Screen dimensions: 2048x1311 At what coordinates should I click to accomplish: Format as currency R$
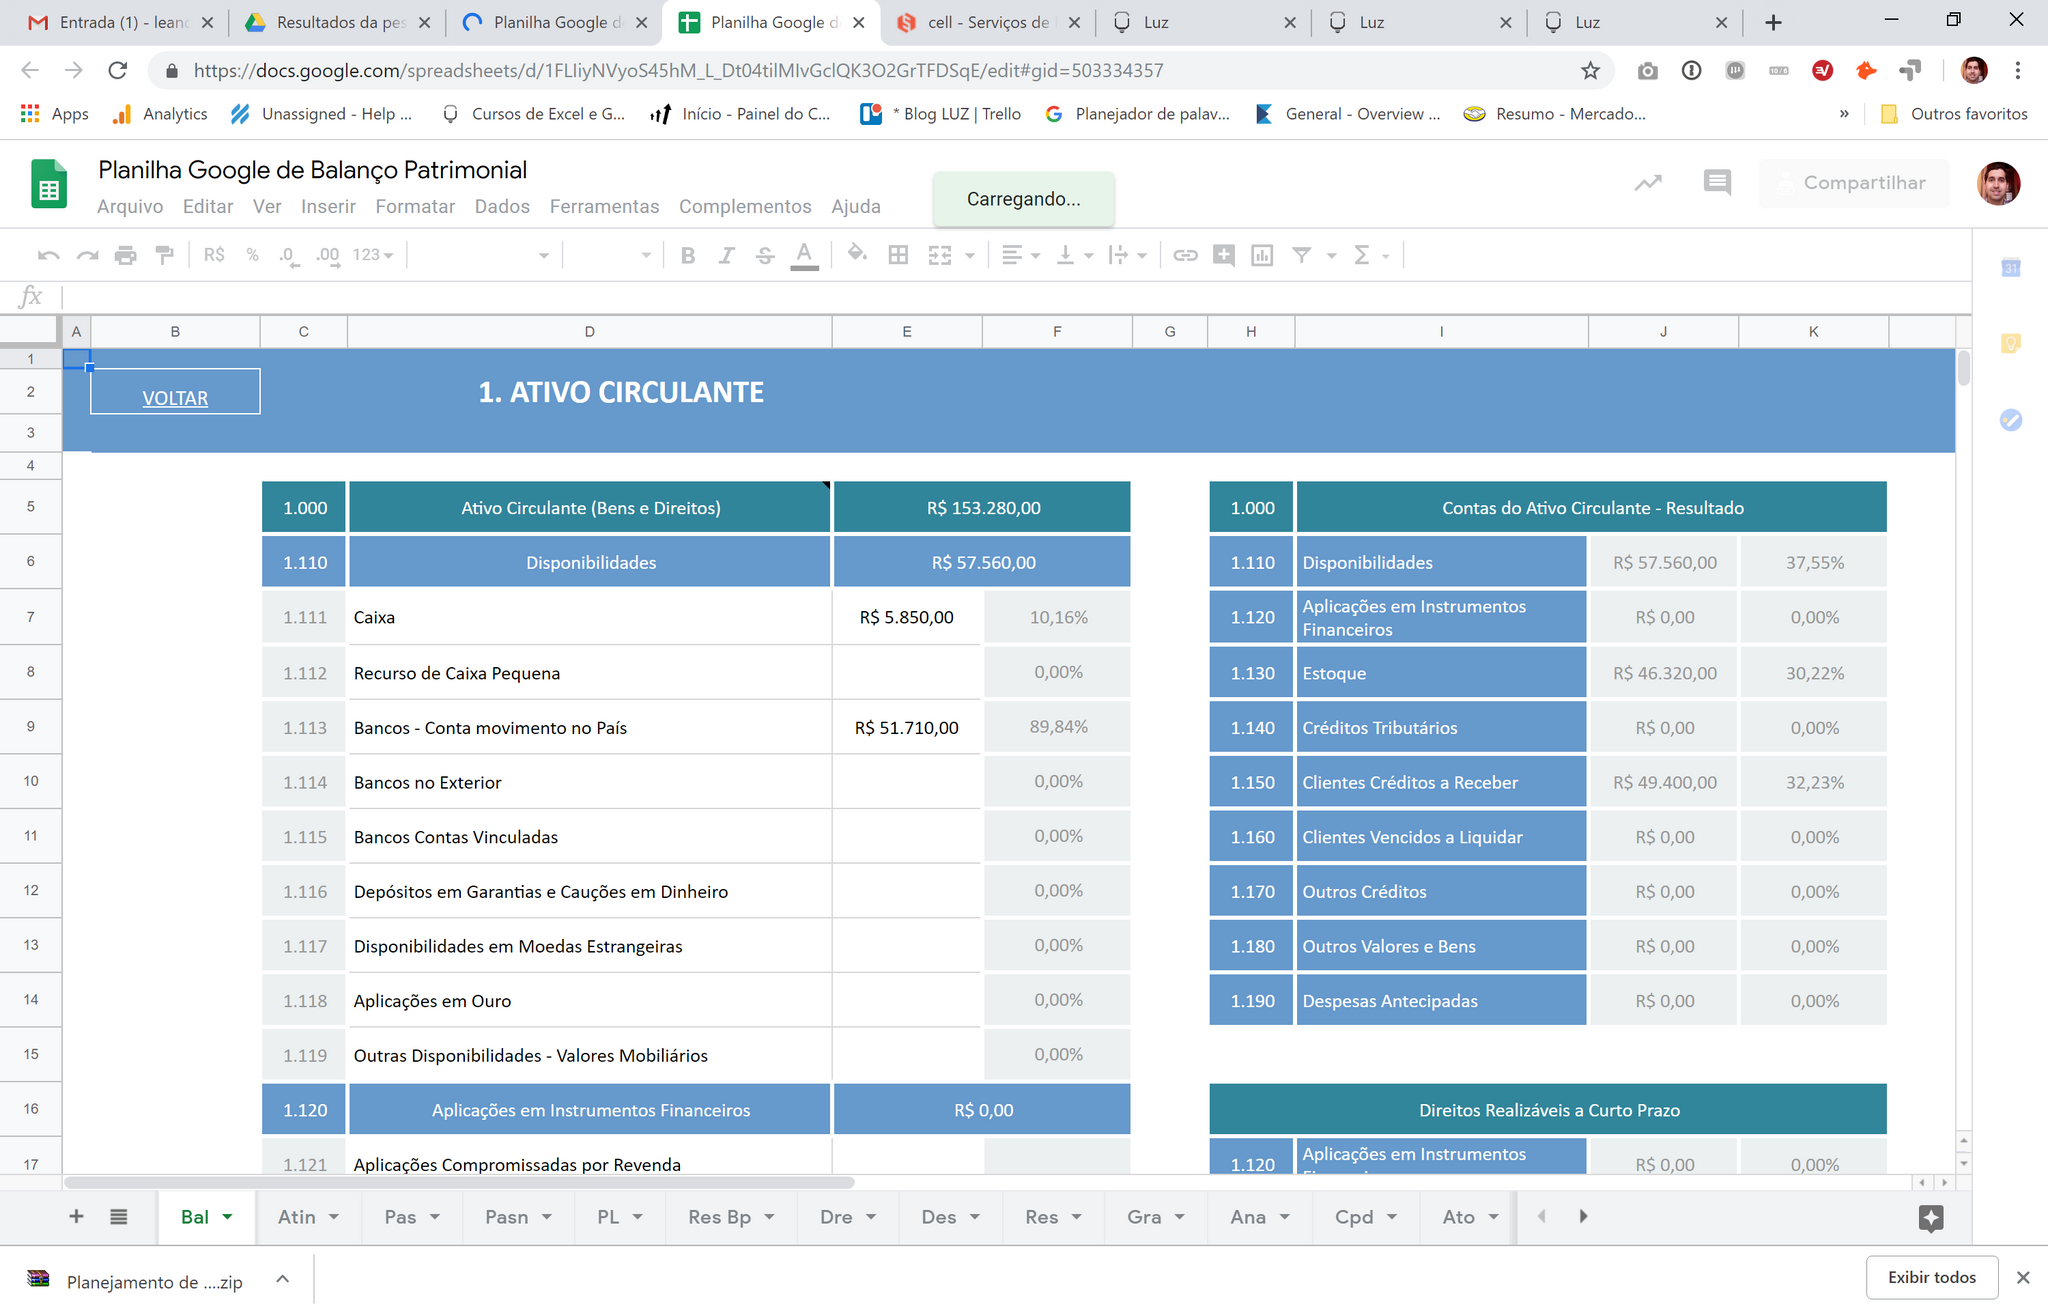pos(214,256)
